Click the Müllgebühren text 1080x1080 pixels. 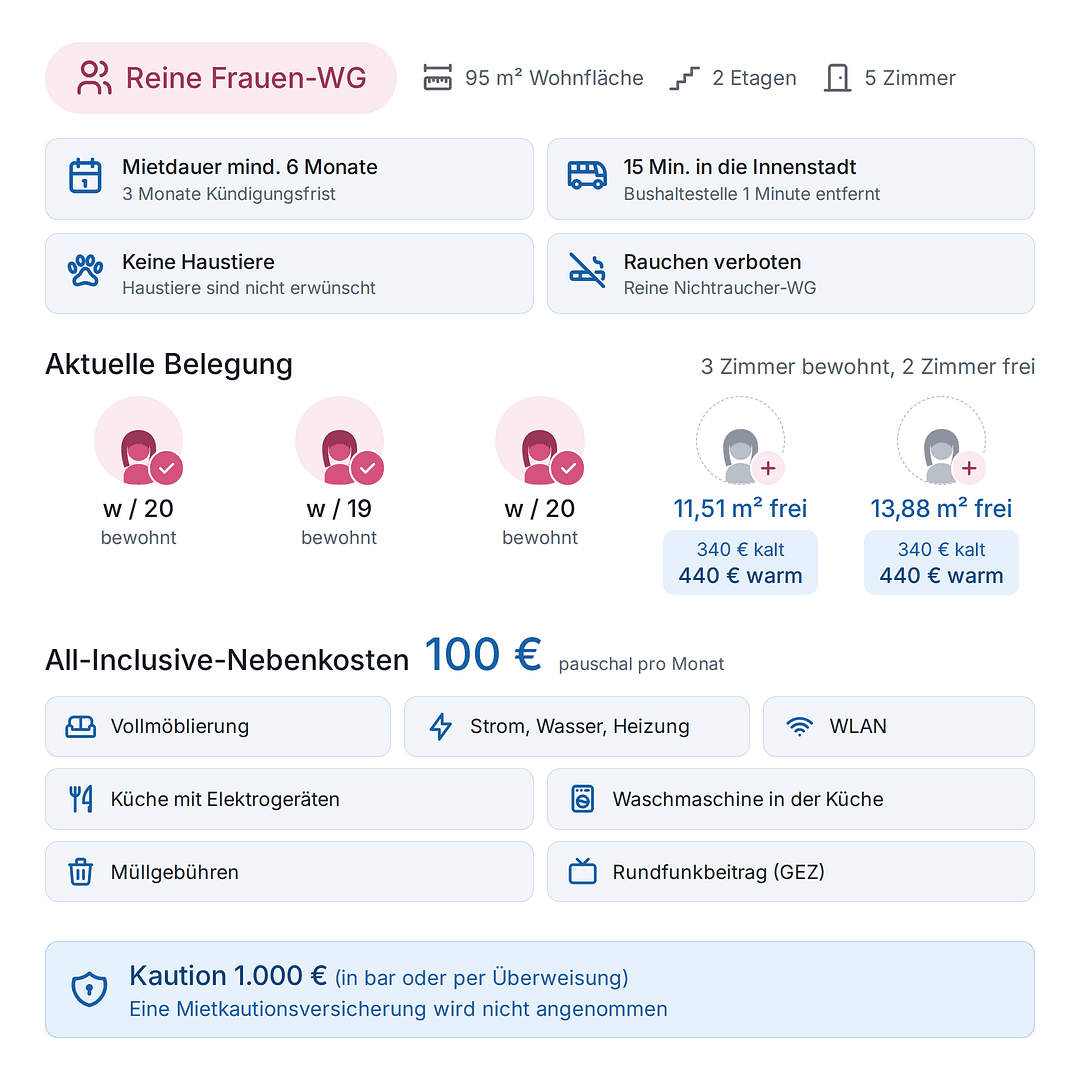coord(175,872)
